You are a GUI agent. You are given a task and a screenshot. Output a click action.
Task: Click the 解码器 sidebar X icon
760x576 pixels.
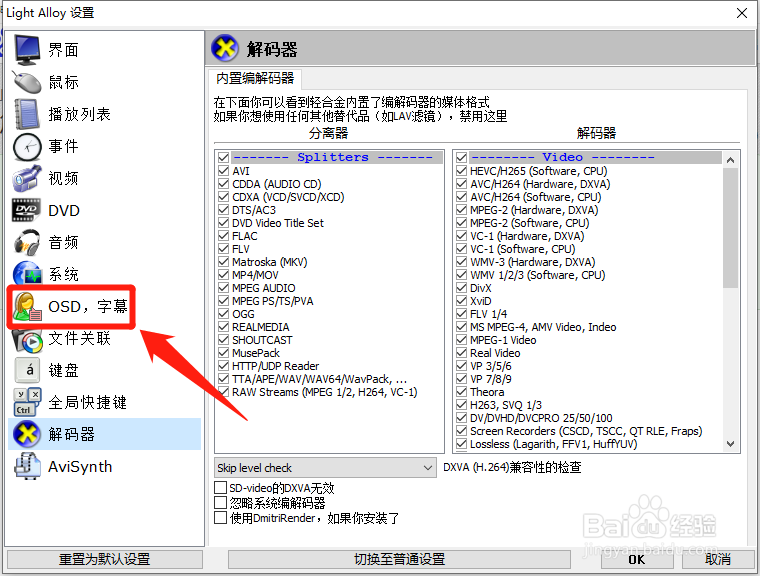point(28,434)
